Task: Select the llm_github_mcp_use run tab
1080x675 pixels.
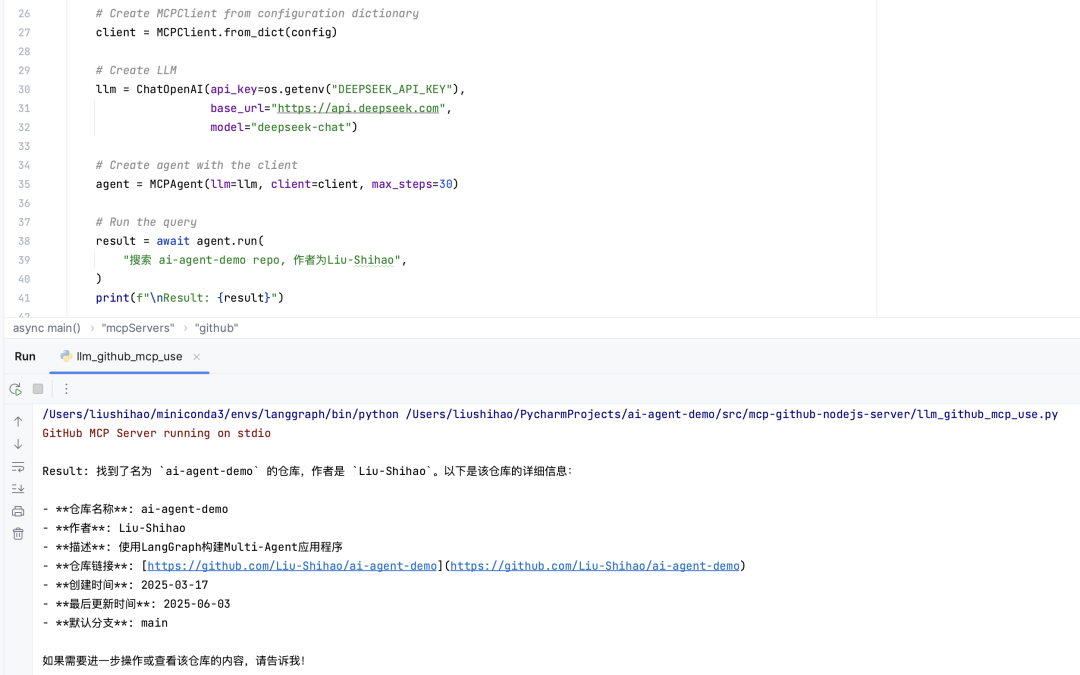Action: [128, 357]
